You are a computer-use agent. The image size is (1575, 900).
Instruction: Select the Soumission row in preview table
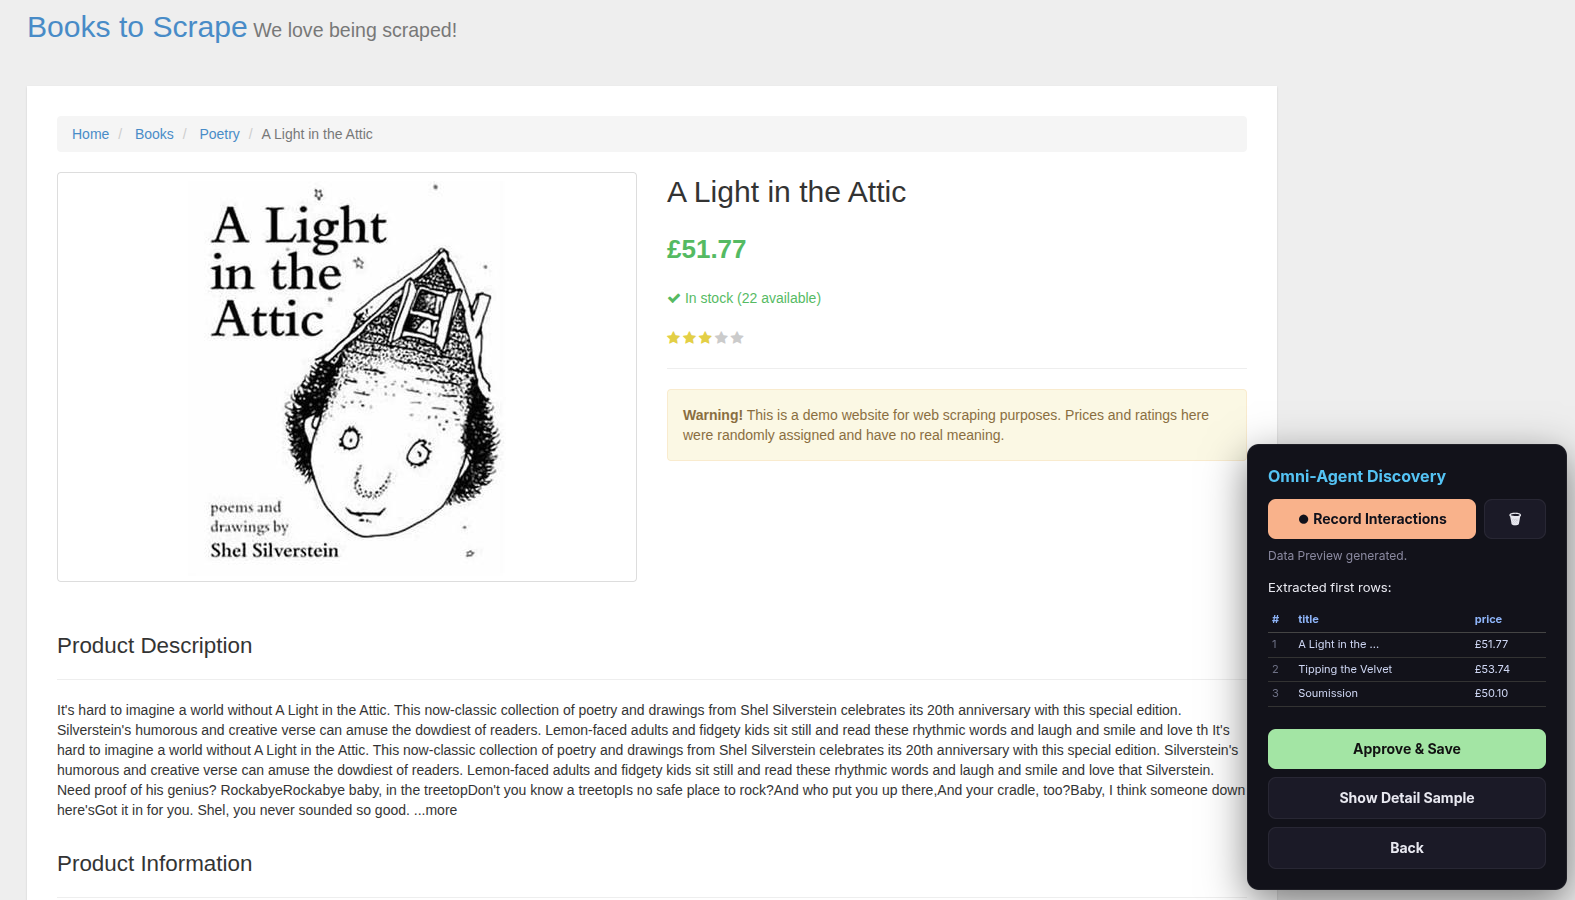(x=1406, y=693)
